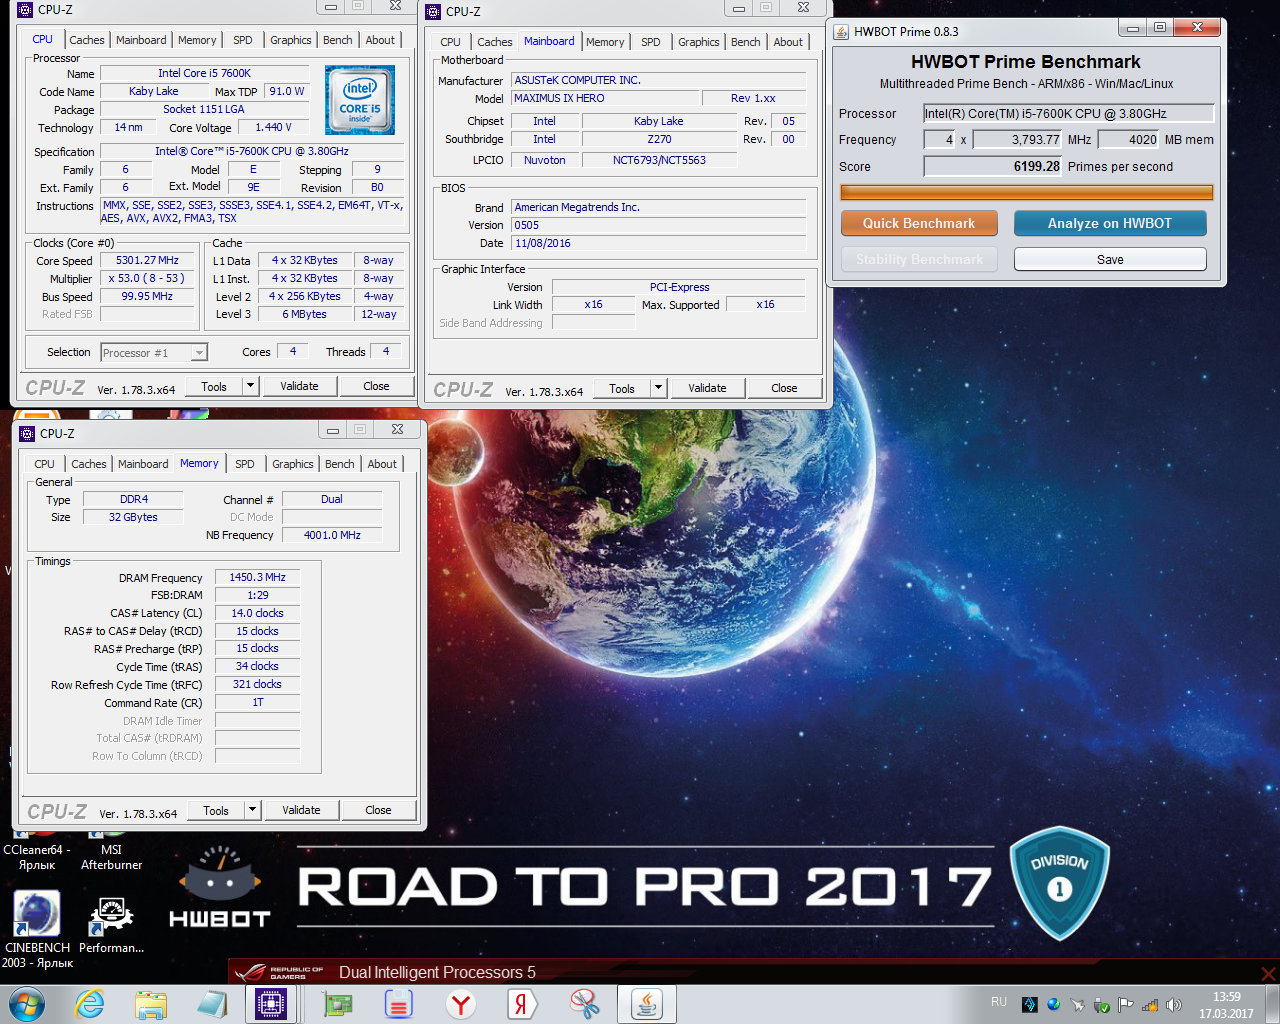Click BIOS Date value 11/08/2016
This screenshot has width=1280, height=1024.
[659, 243]
